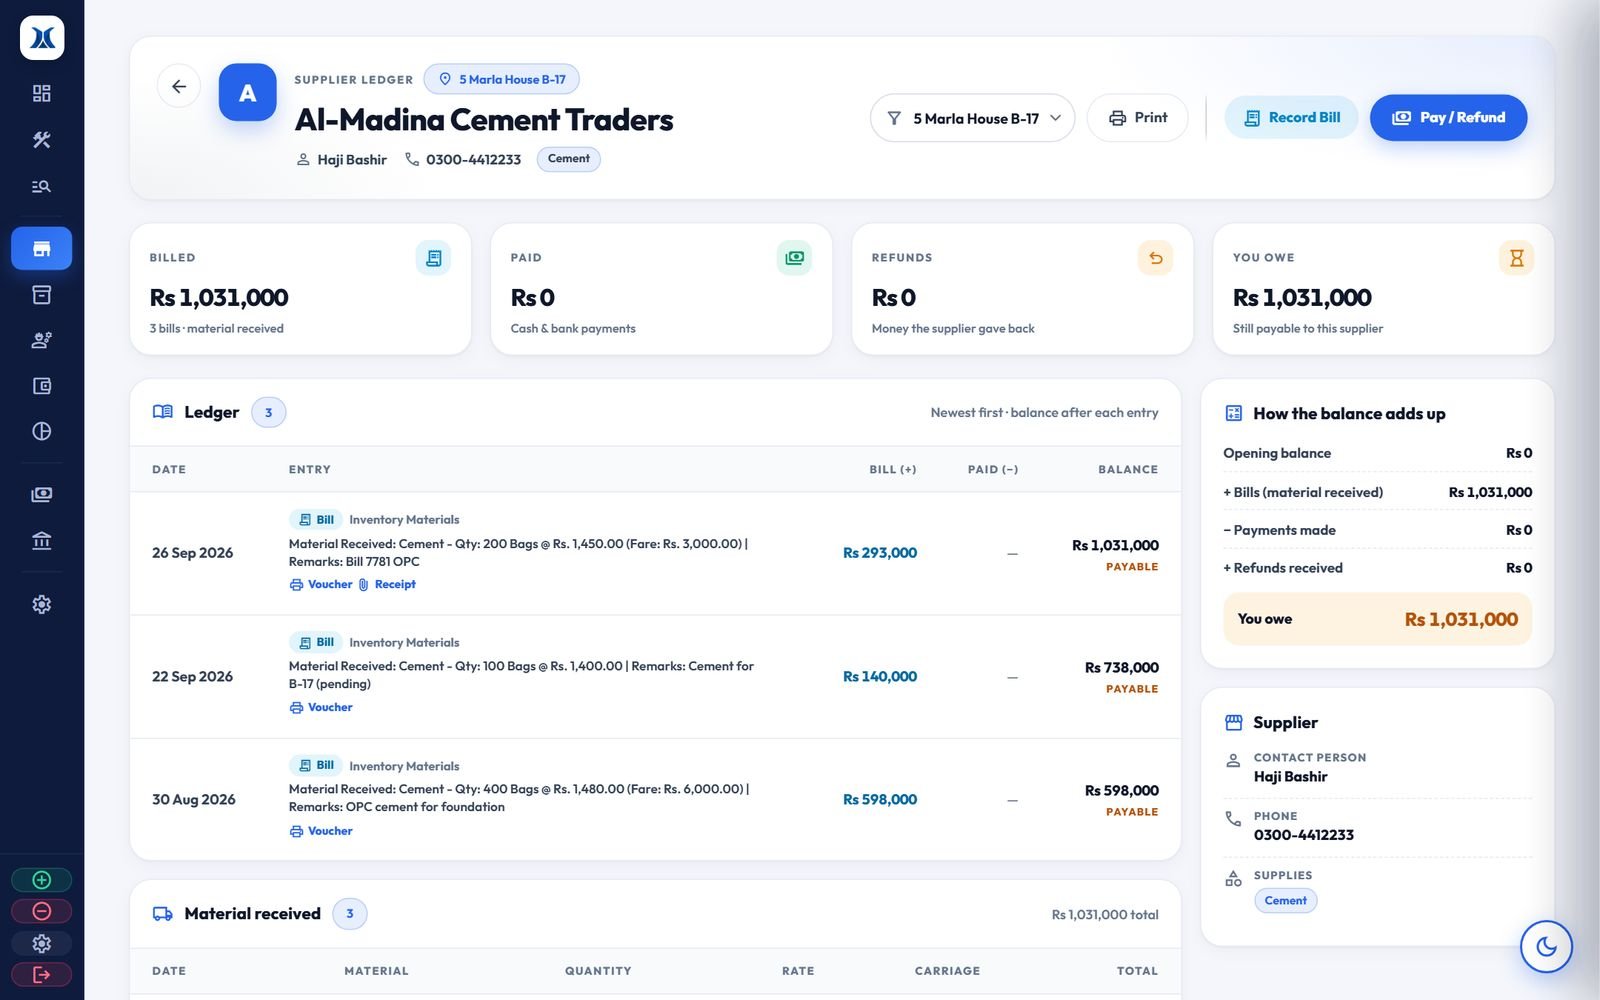The height and width of the screenshot is (1000, 1600).
Task: Open Receipt link for the 26 Sep 2026 bill
Action: 387,585
